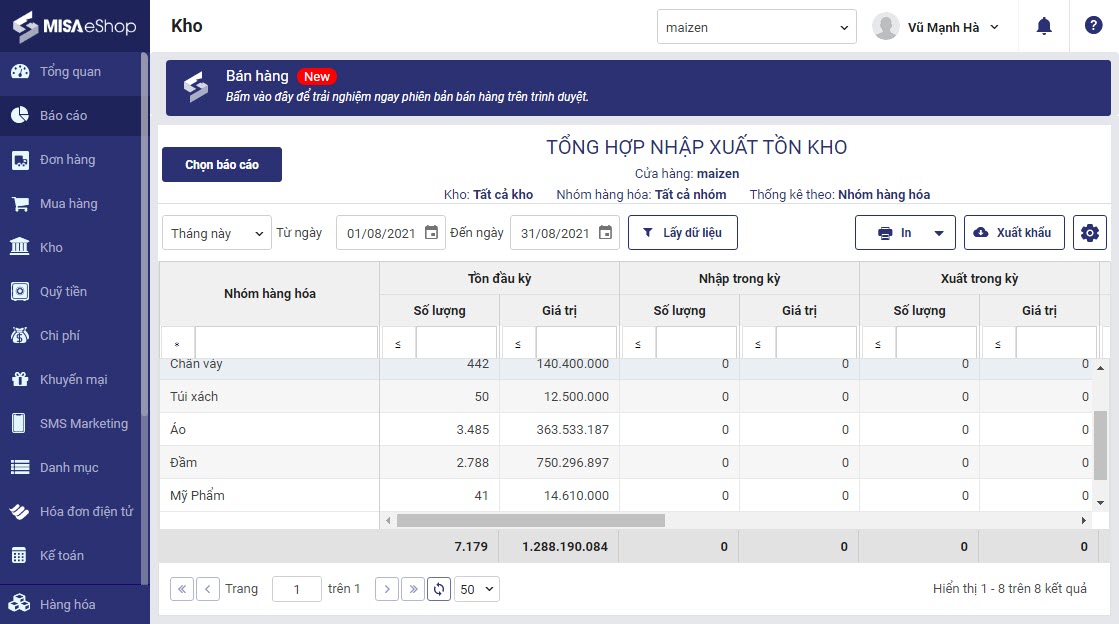Open the Đến ngày calendar picker icon
1119x624 pixels.
pyautogui.click(x=605, y=233)
